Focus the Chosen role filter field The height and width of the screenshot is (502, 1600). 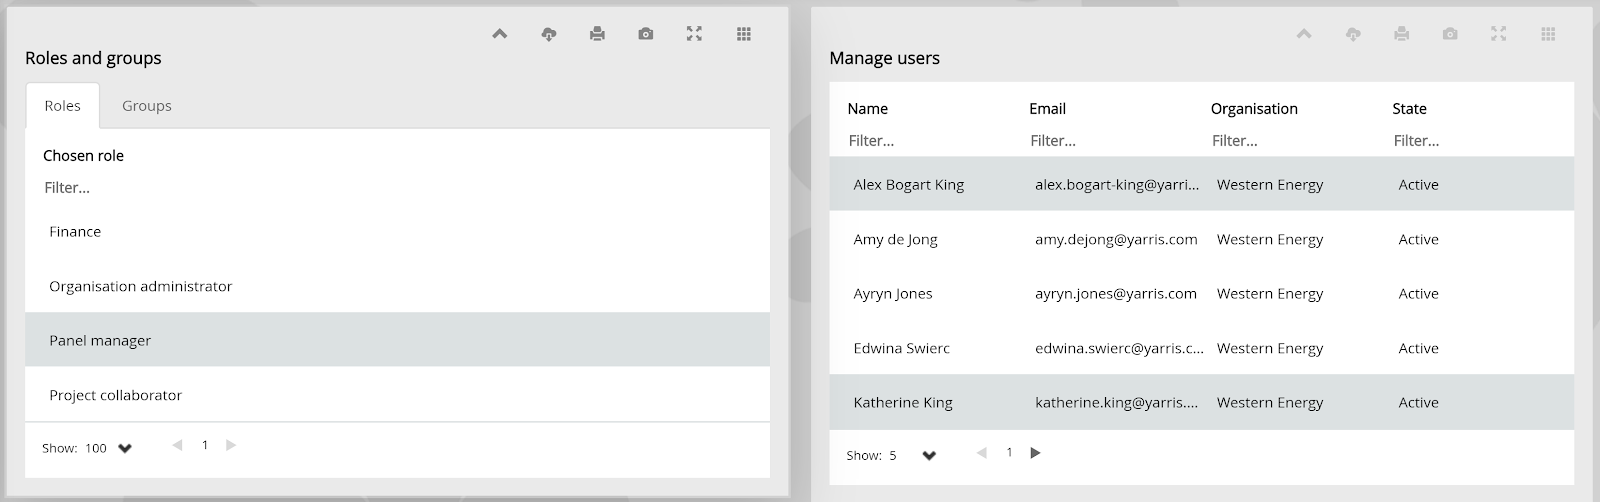tap(397, 188)
